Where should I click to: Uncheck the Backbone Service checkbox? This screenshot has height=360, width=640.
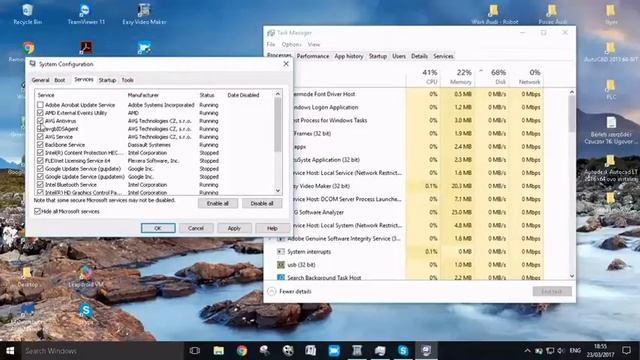pos(40,145)
